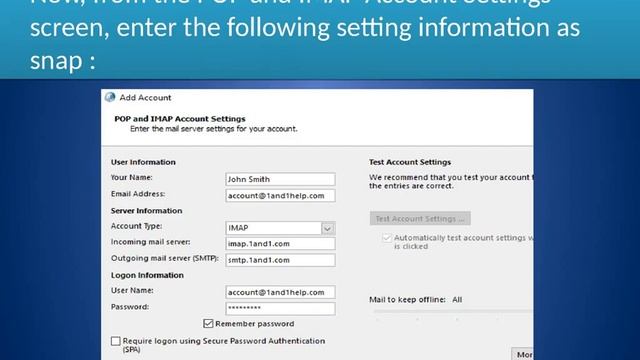Click the 'POP and IMAP Account Settings' heading
The image size is (640, 360).
point(180,119)
